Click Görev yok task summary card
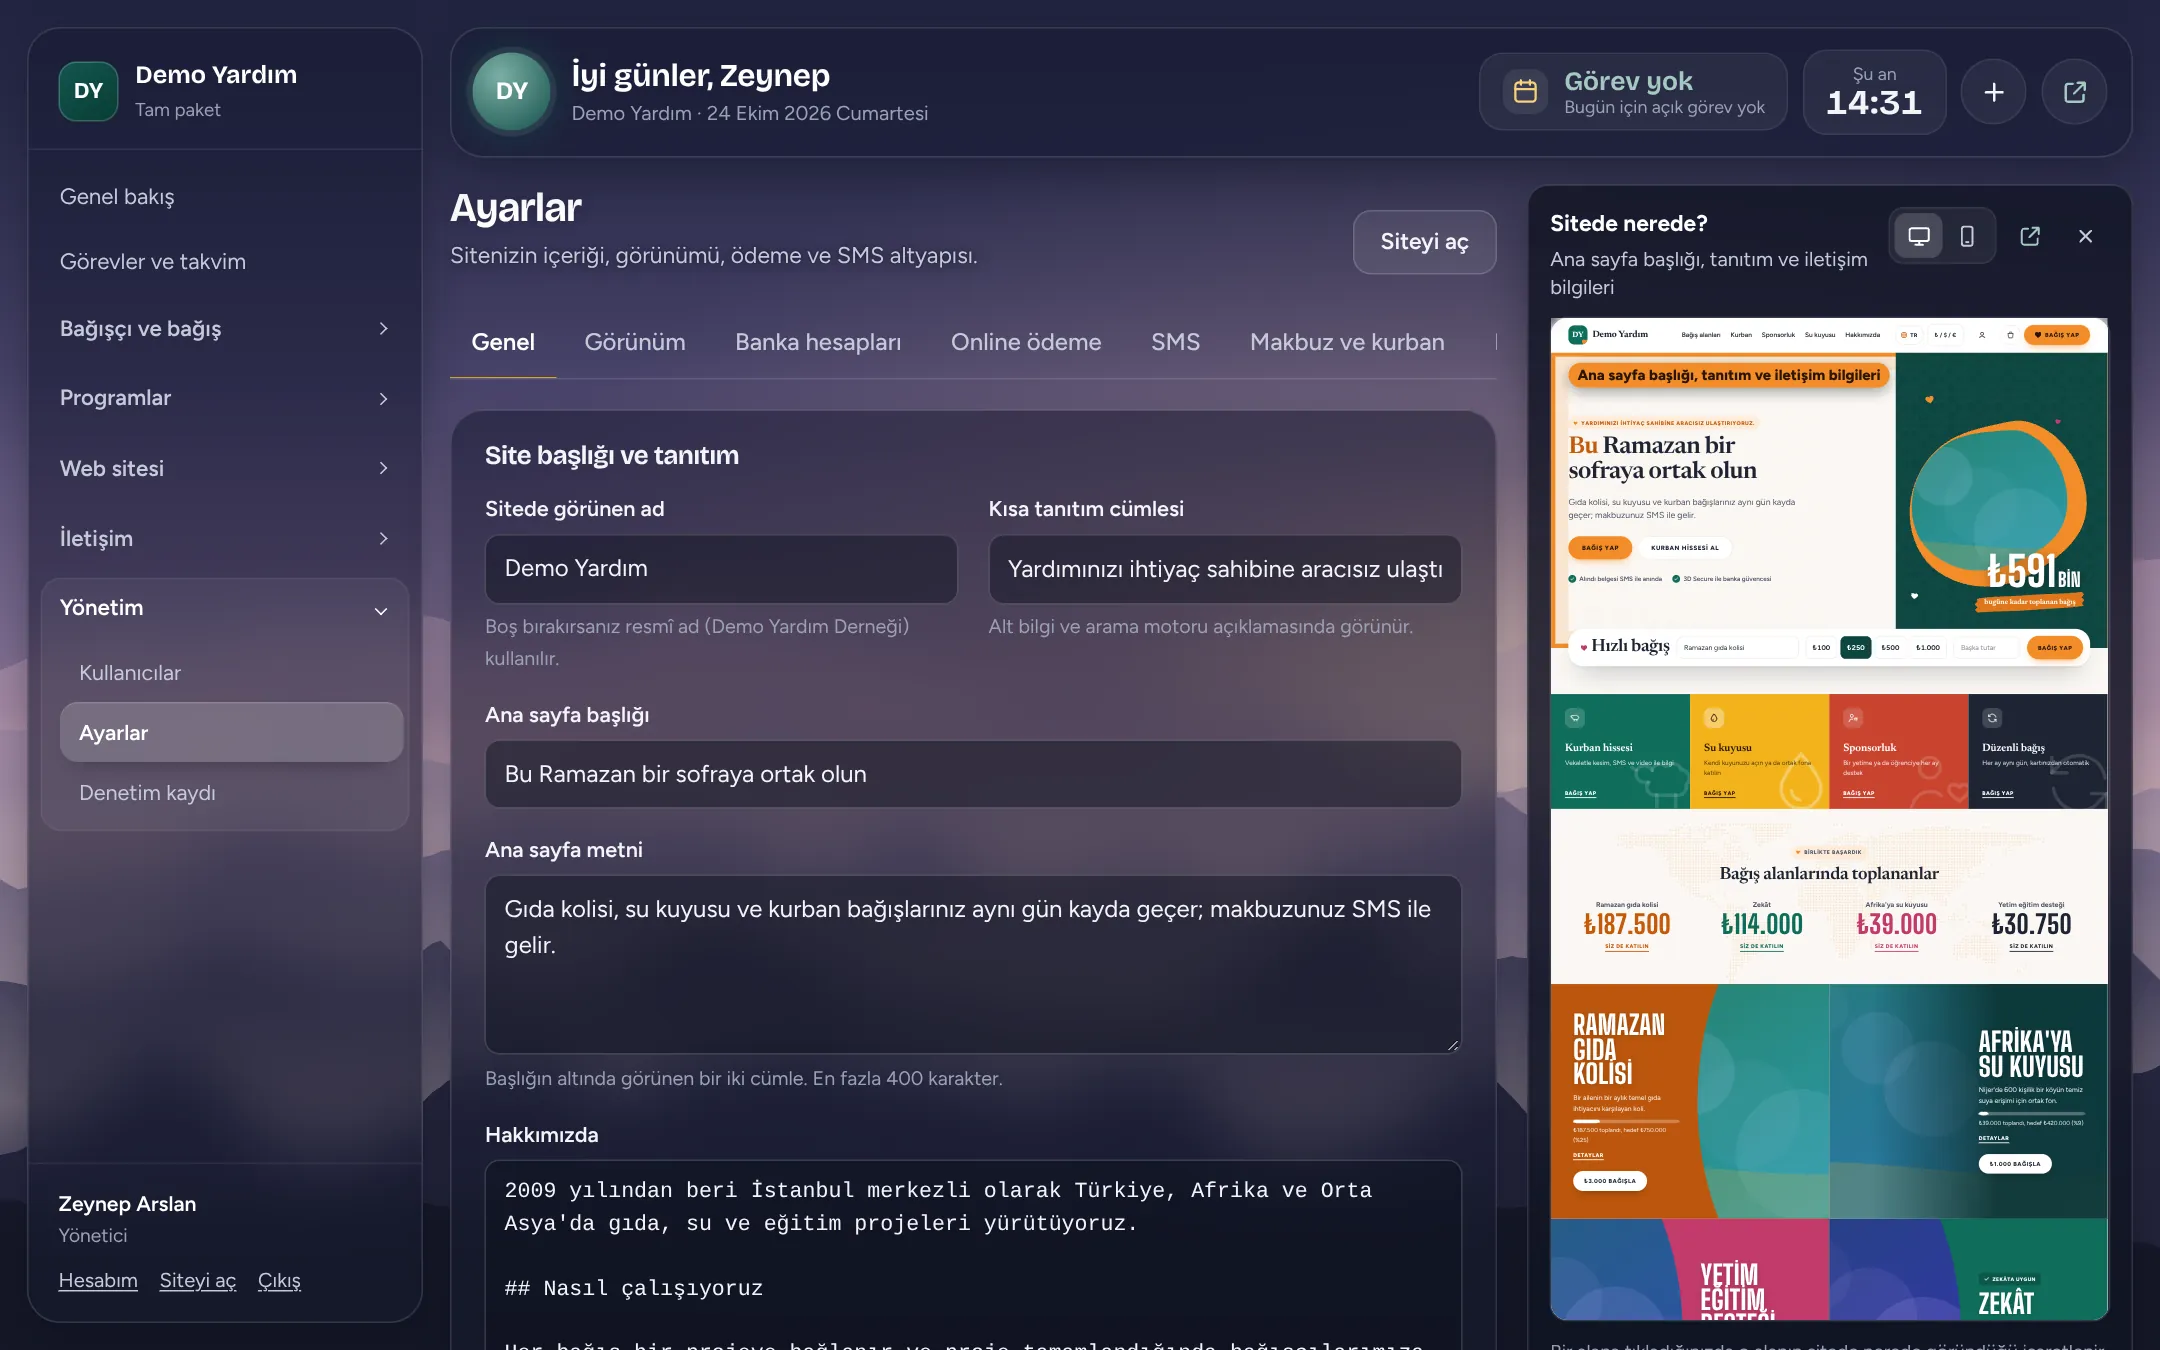Viewport: 2160px width, 1350px height. pos(1633,92)
